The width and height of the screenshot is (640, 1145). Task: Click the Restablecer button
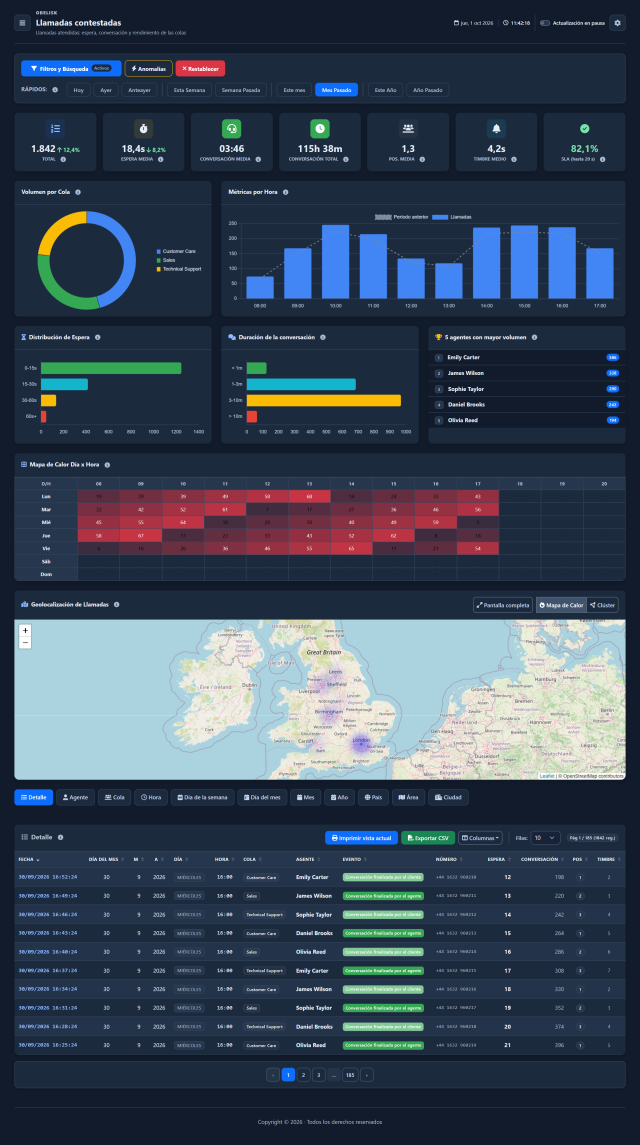pyautogui.click(x=200, y=68)
